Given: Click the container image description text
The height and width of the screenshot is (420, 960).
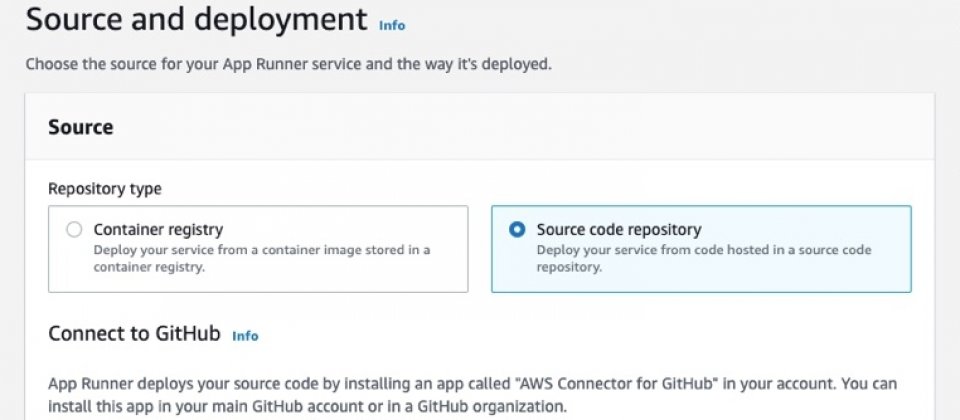Looking at the screenshot, I should pos(261,258).
